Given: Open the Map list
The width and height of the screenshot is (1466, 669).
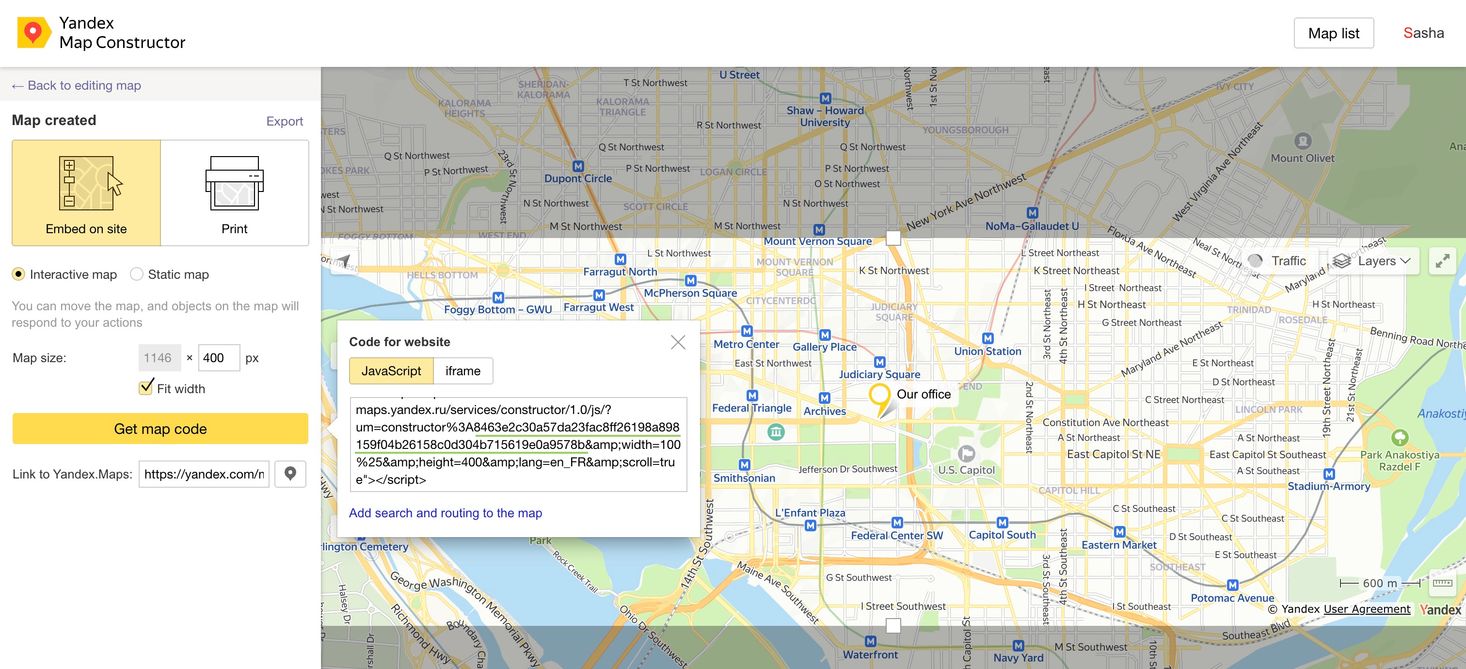Looking at the screenshot, I should 1333,33.
